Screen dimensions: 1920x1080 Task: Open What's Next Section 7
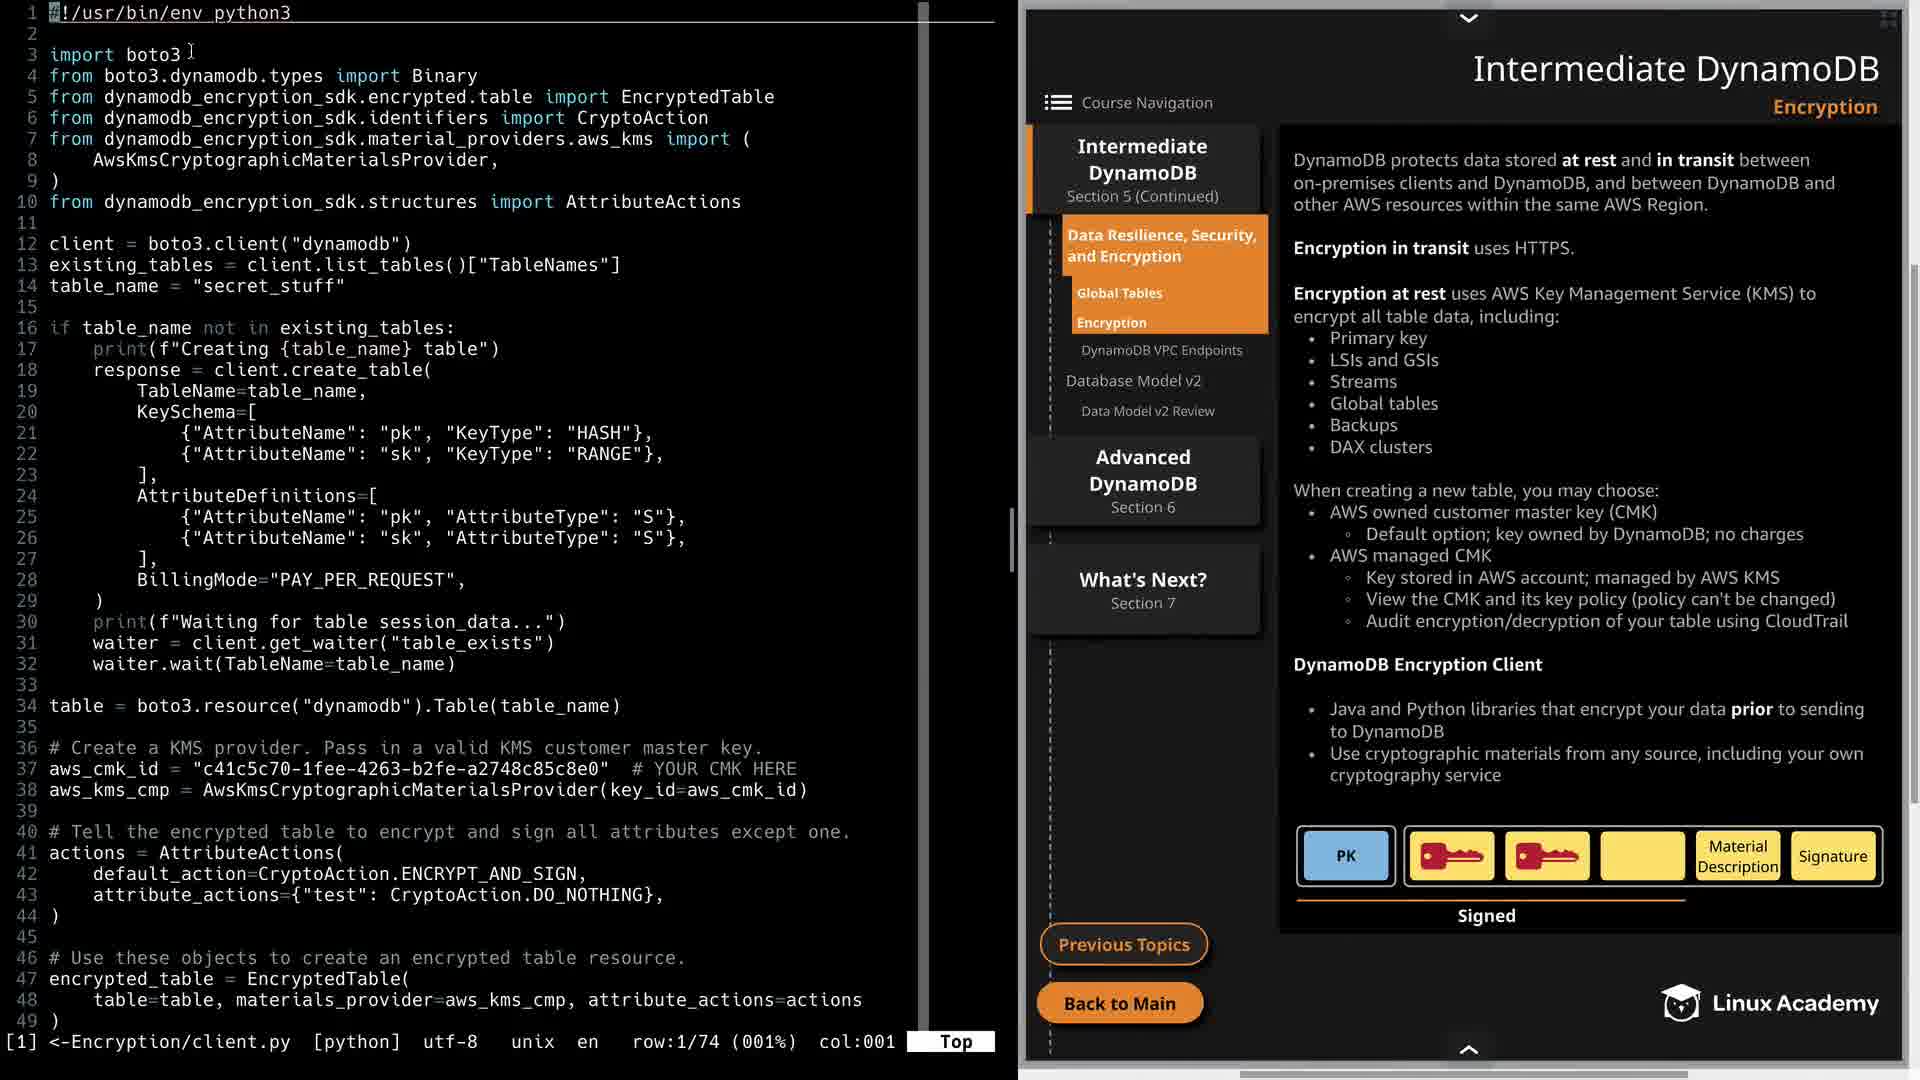pos(1142,590)
